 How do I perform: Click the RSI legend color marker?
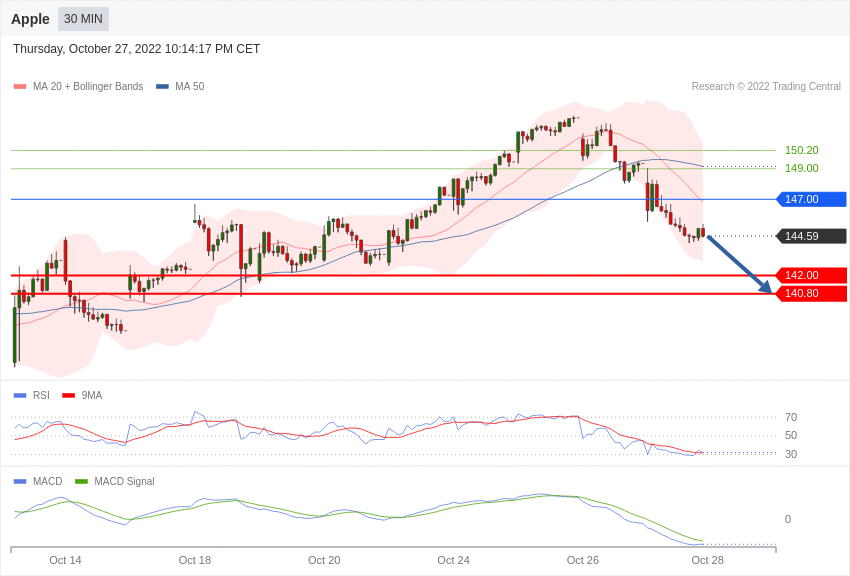(x=20, y=396)
